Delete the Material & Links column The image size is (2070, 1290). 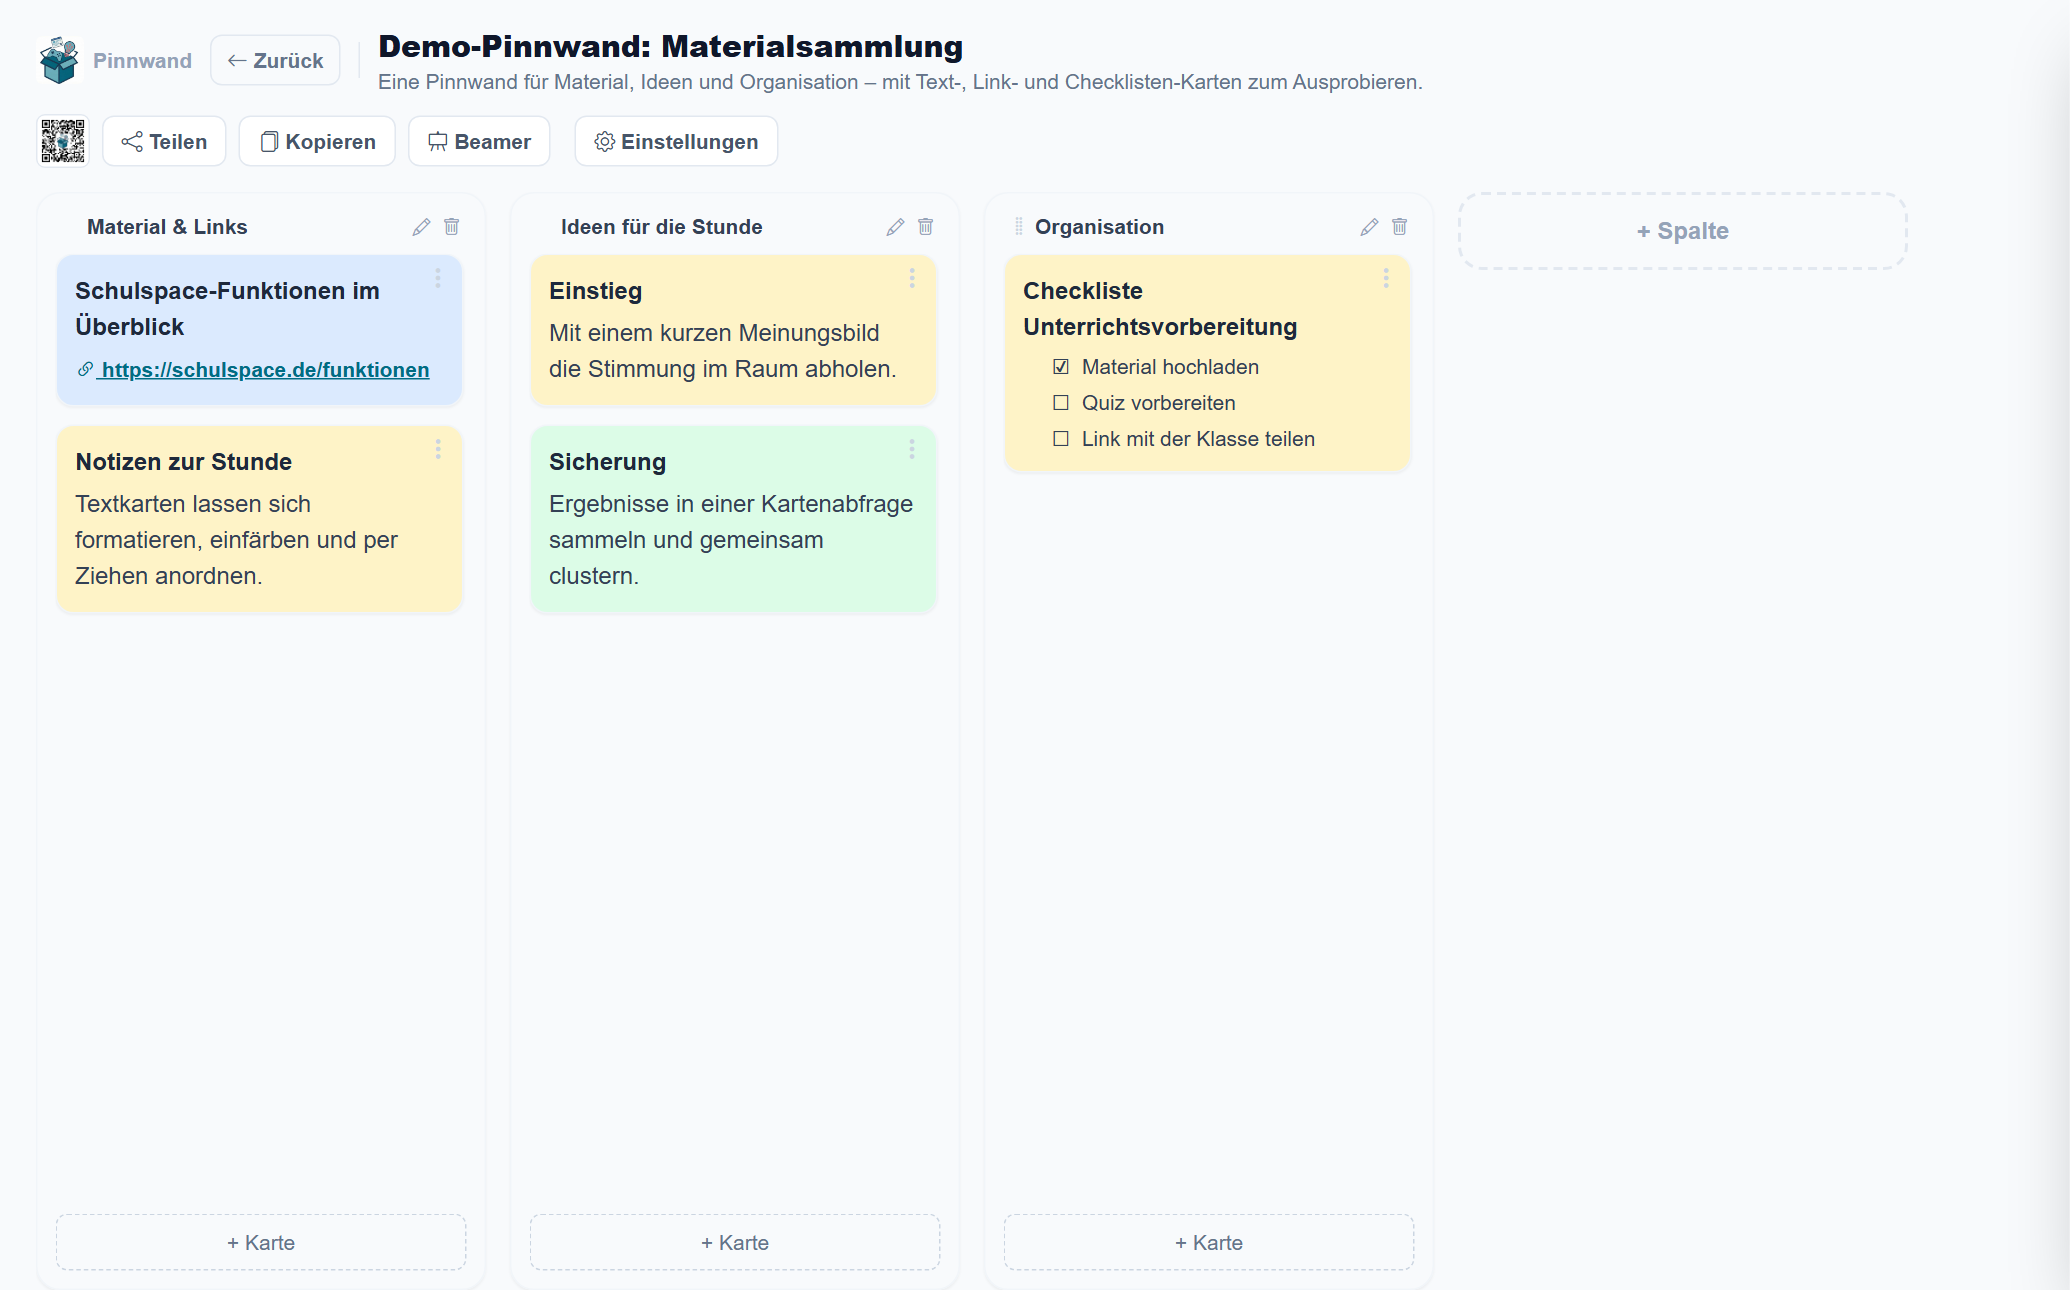point(452,227)
